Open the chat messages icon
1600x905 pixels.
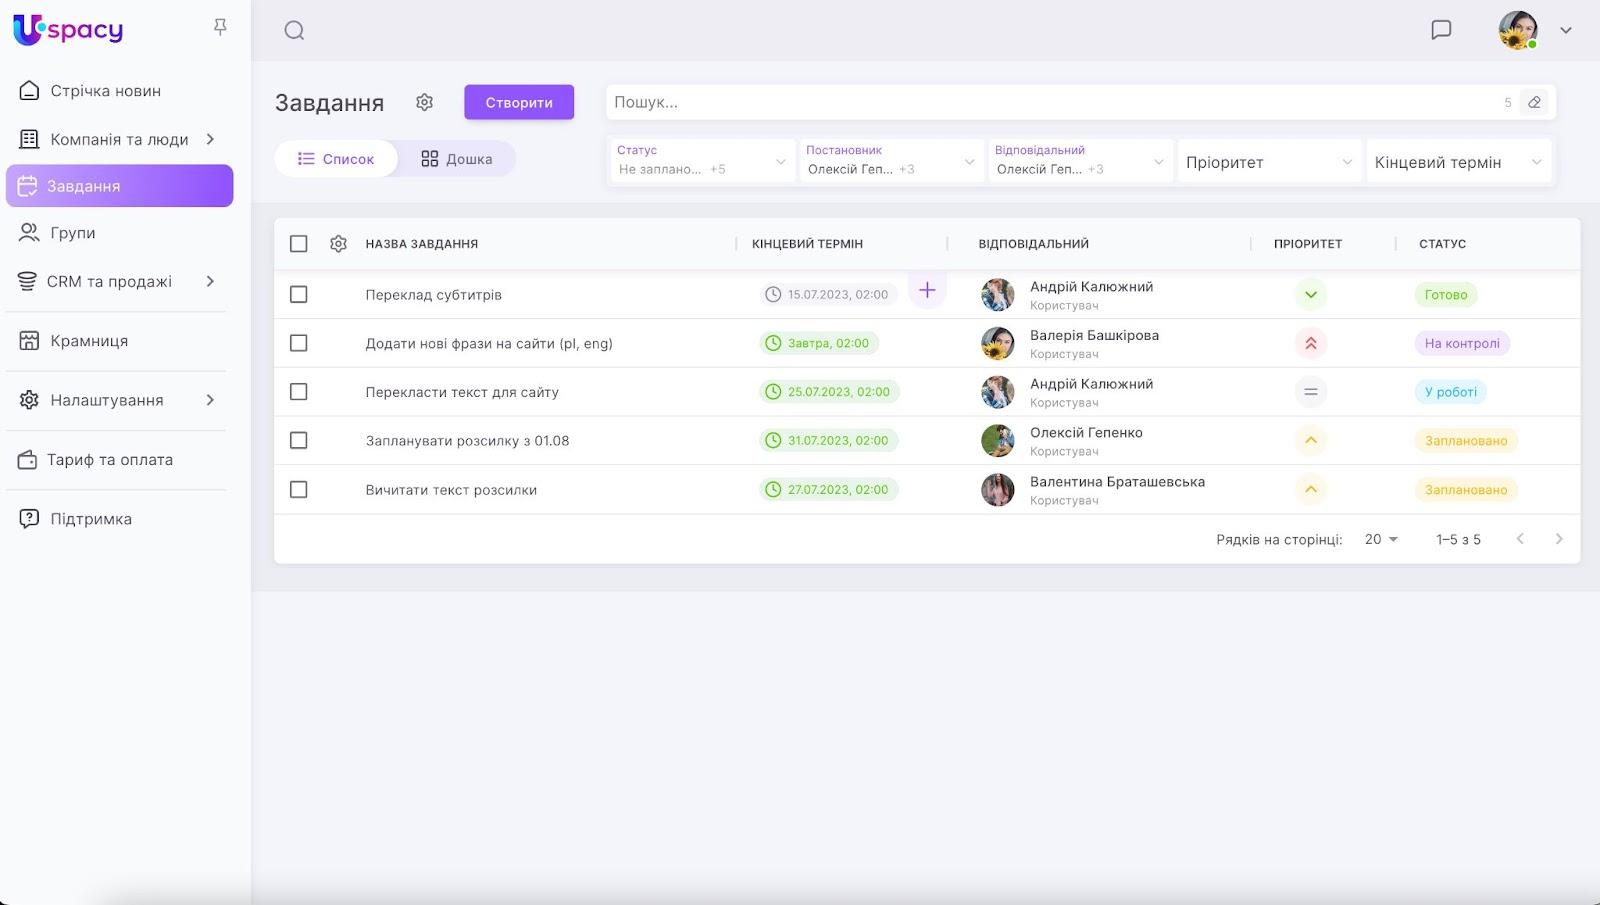click(x=1441, y=30)
